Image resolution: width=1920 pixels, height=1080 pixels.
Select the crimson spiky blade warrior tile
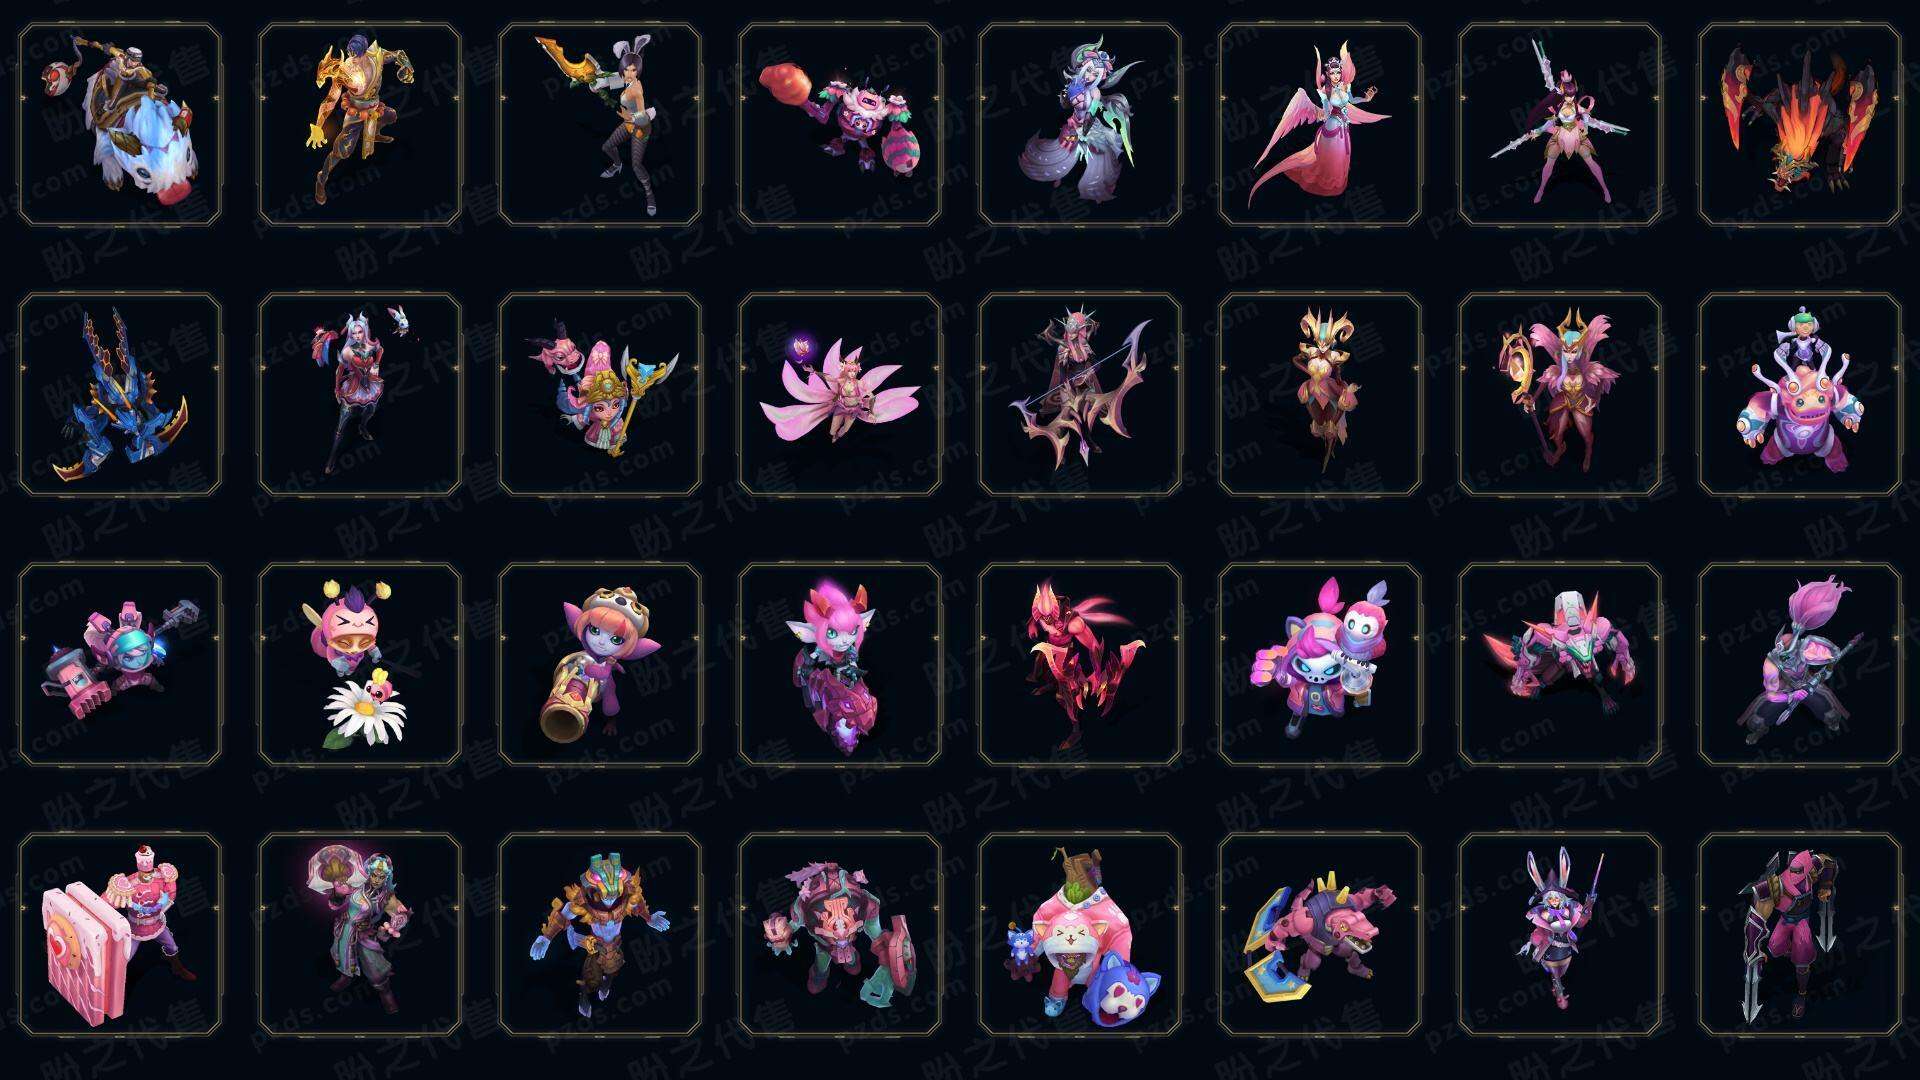[1080, 664]
